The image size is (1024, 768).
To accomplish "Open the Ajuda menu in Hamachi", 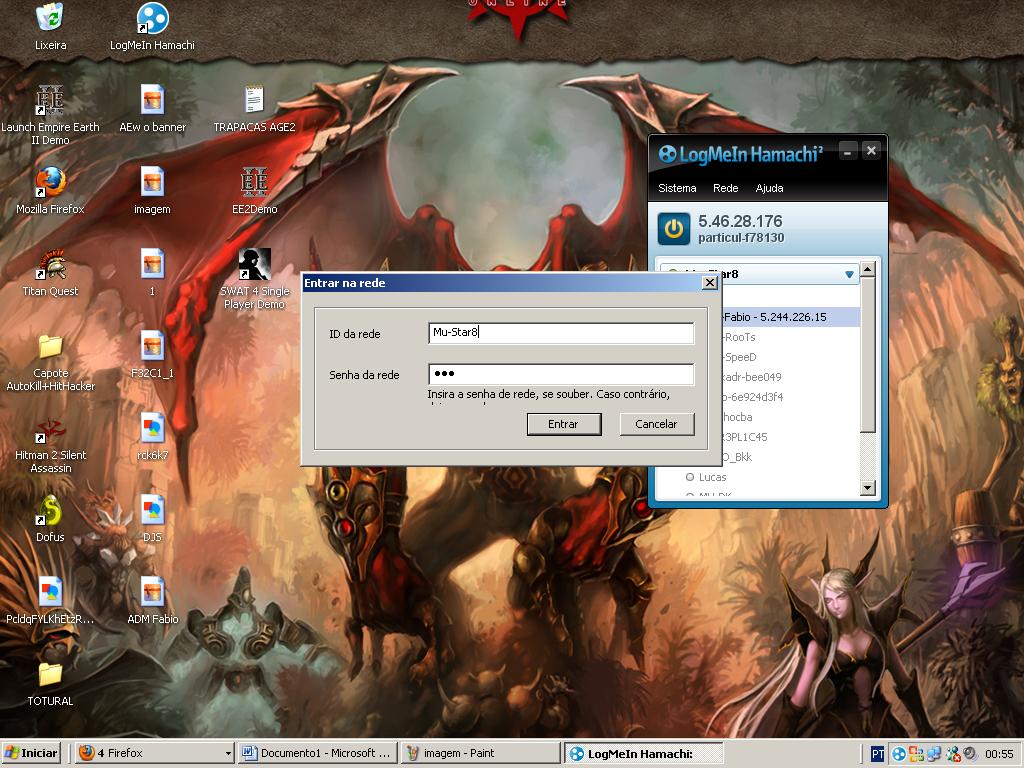I will 769,188.
